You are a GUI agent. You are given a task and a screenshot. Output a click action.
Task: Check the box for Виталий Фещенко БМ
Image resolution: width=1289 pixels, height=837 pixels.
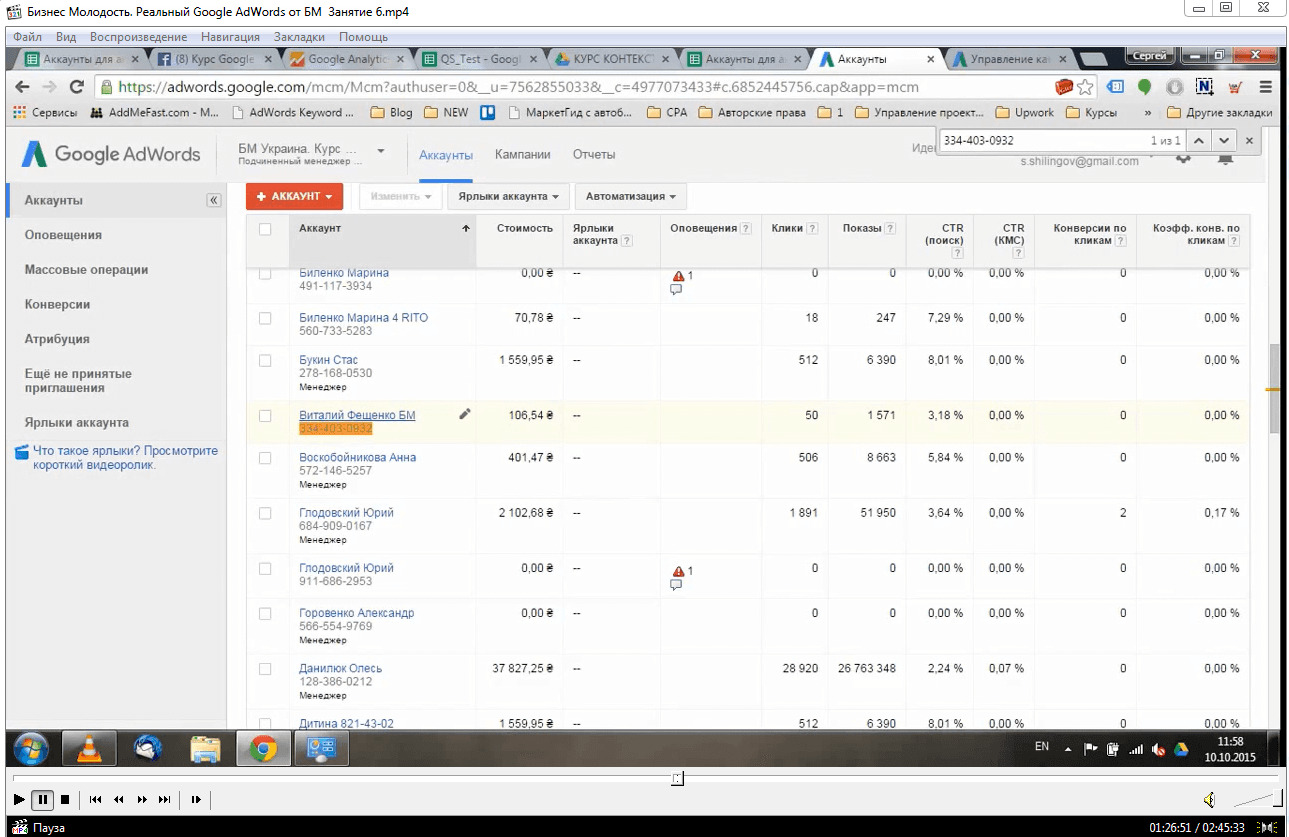pos(265,415)
